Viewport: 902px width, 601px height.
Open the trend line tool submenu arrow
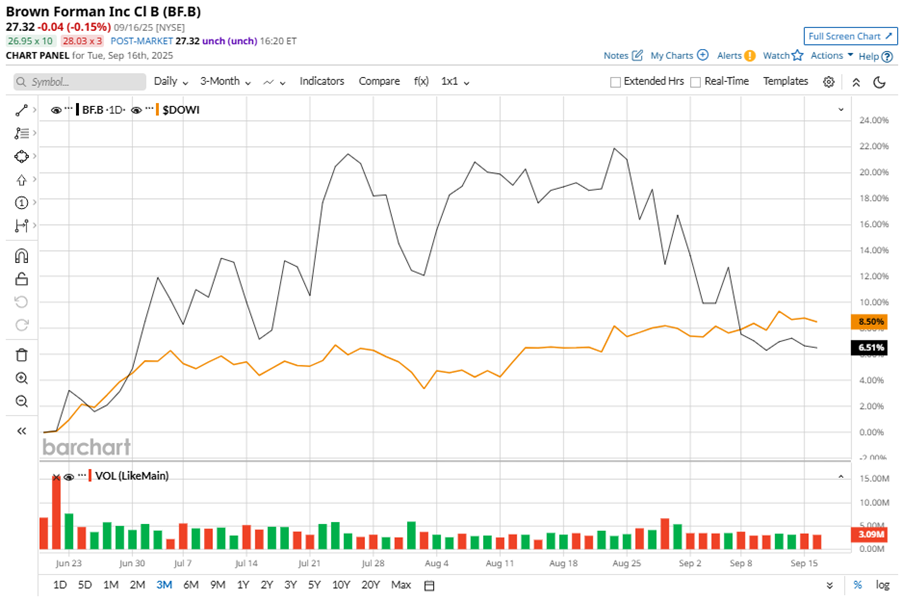coord(35,109)
